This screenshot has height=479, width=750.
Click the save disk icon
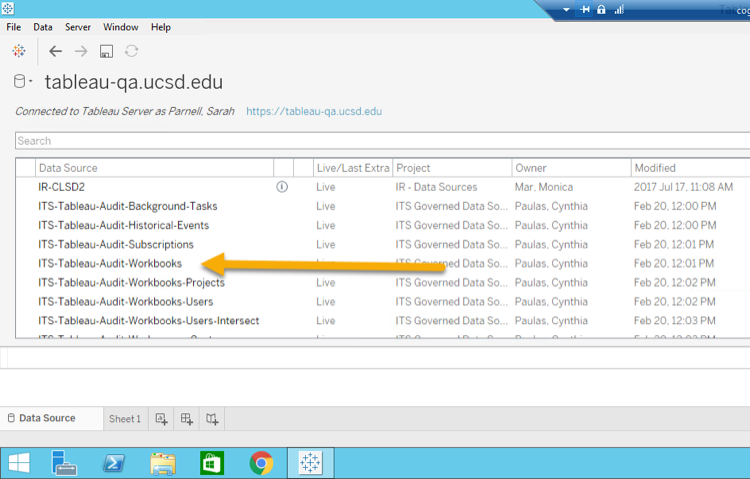tap(106, 51)
